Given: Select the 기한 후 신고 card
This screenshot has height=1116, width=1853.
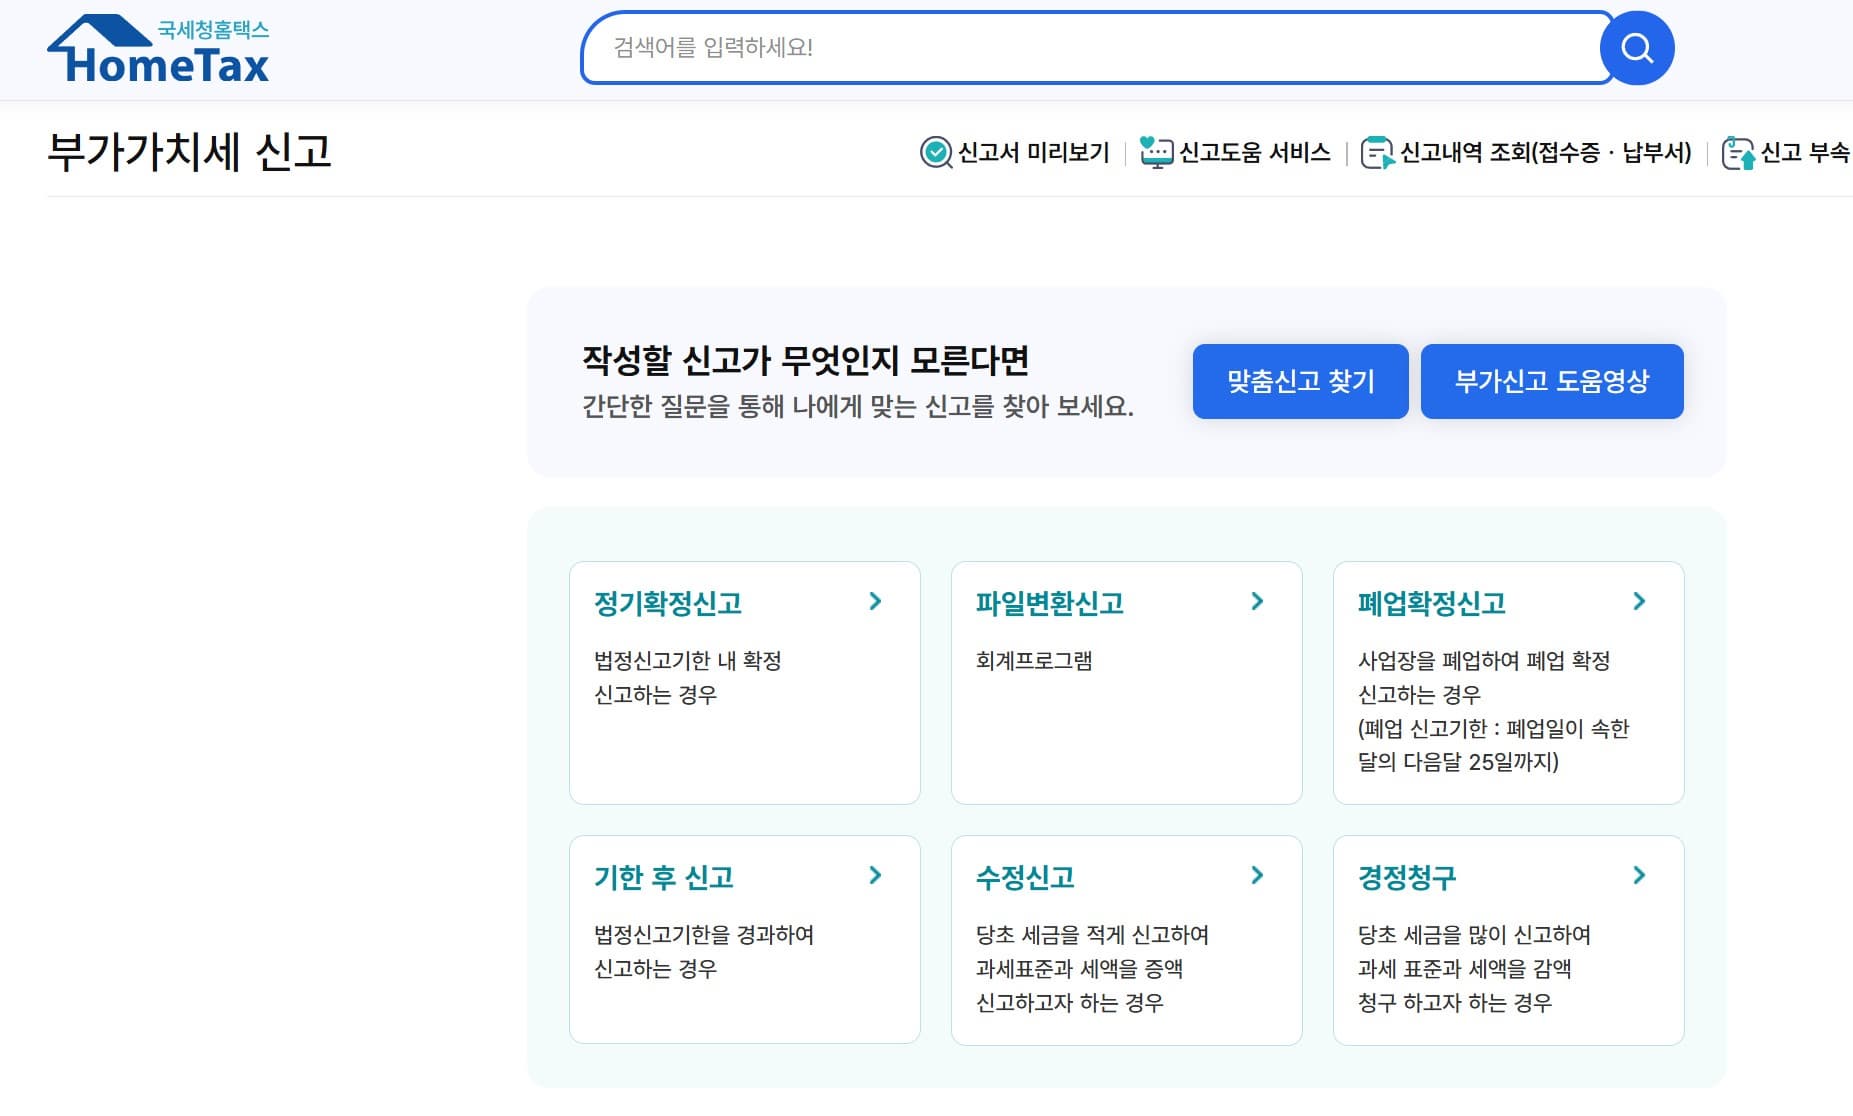Looking at the screenshot, I should pos(744,940).
